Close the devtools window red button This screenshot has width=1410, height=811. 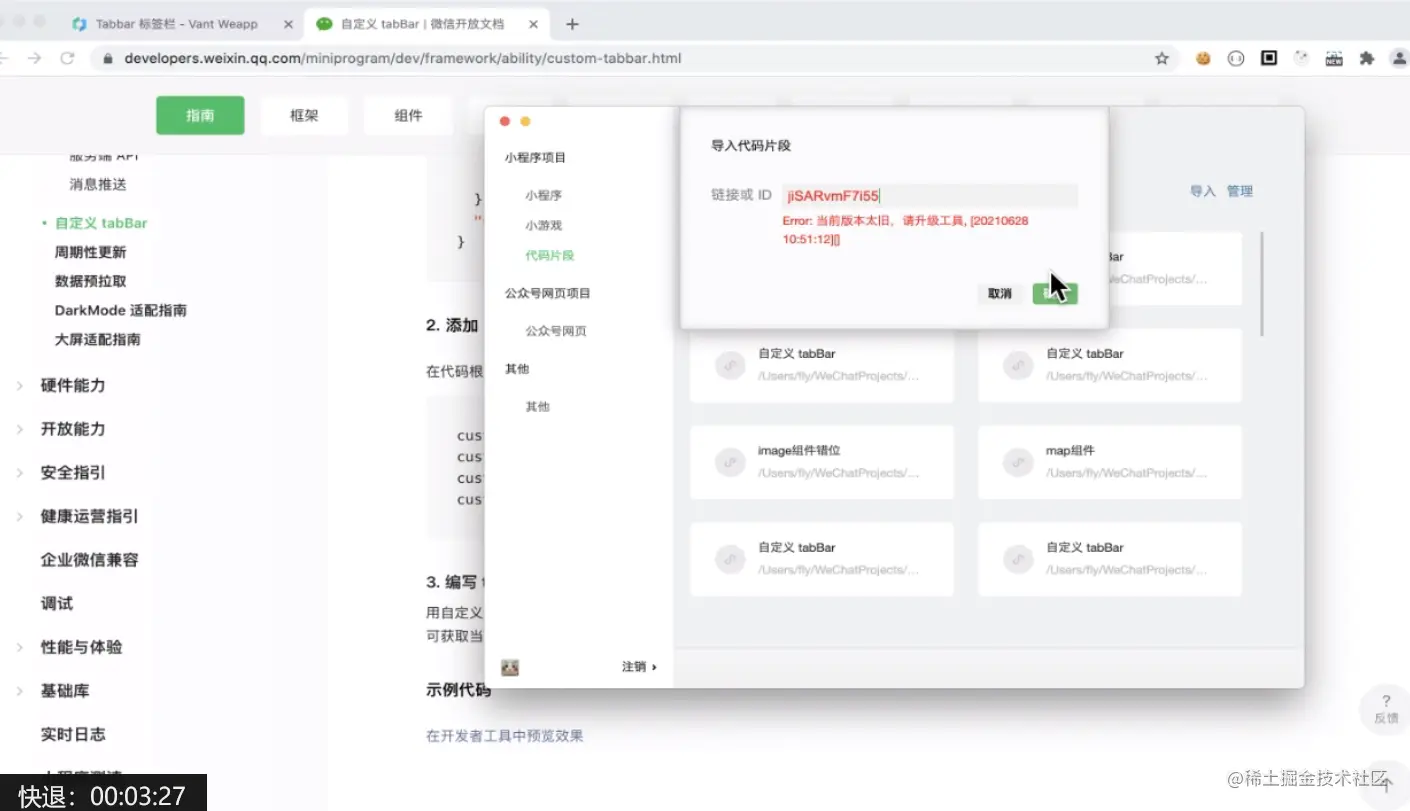[505, 121]
